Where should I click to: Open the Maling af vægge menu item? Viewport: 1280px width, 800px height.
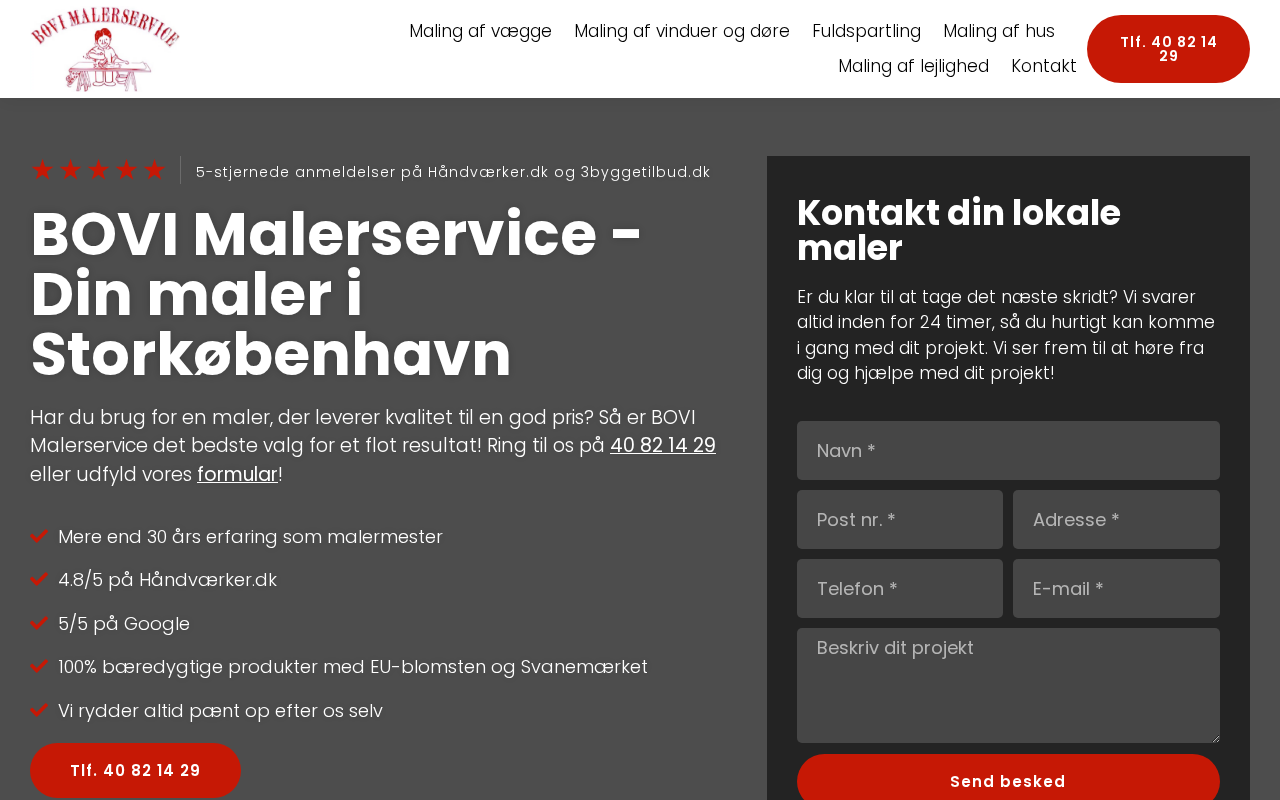(x=481, y=31)
